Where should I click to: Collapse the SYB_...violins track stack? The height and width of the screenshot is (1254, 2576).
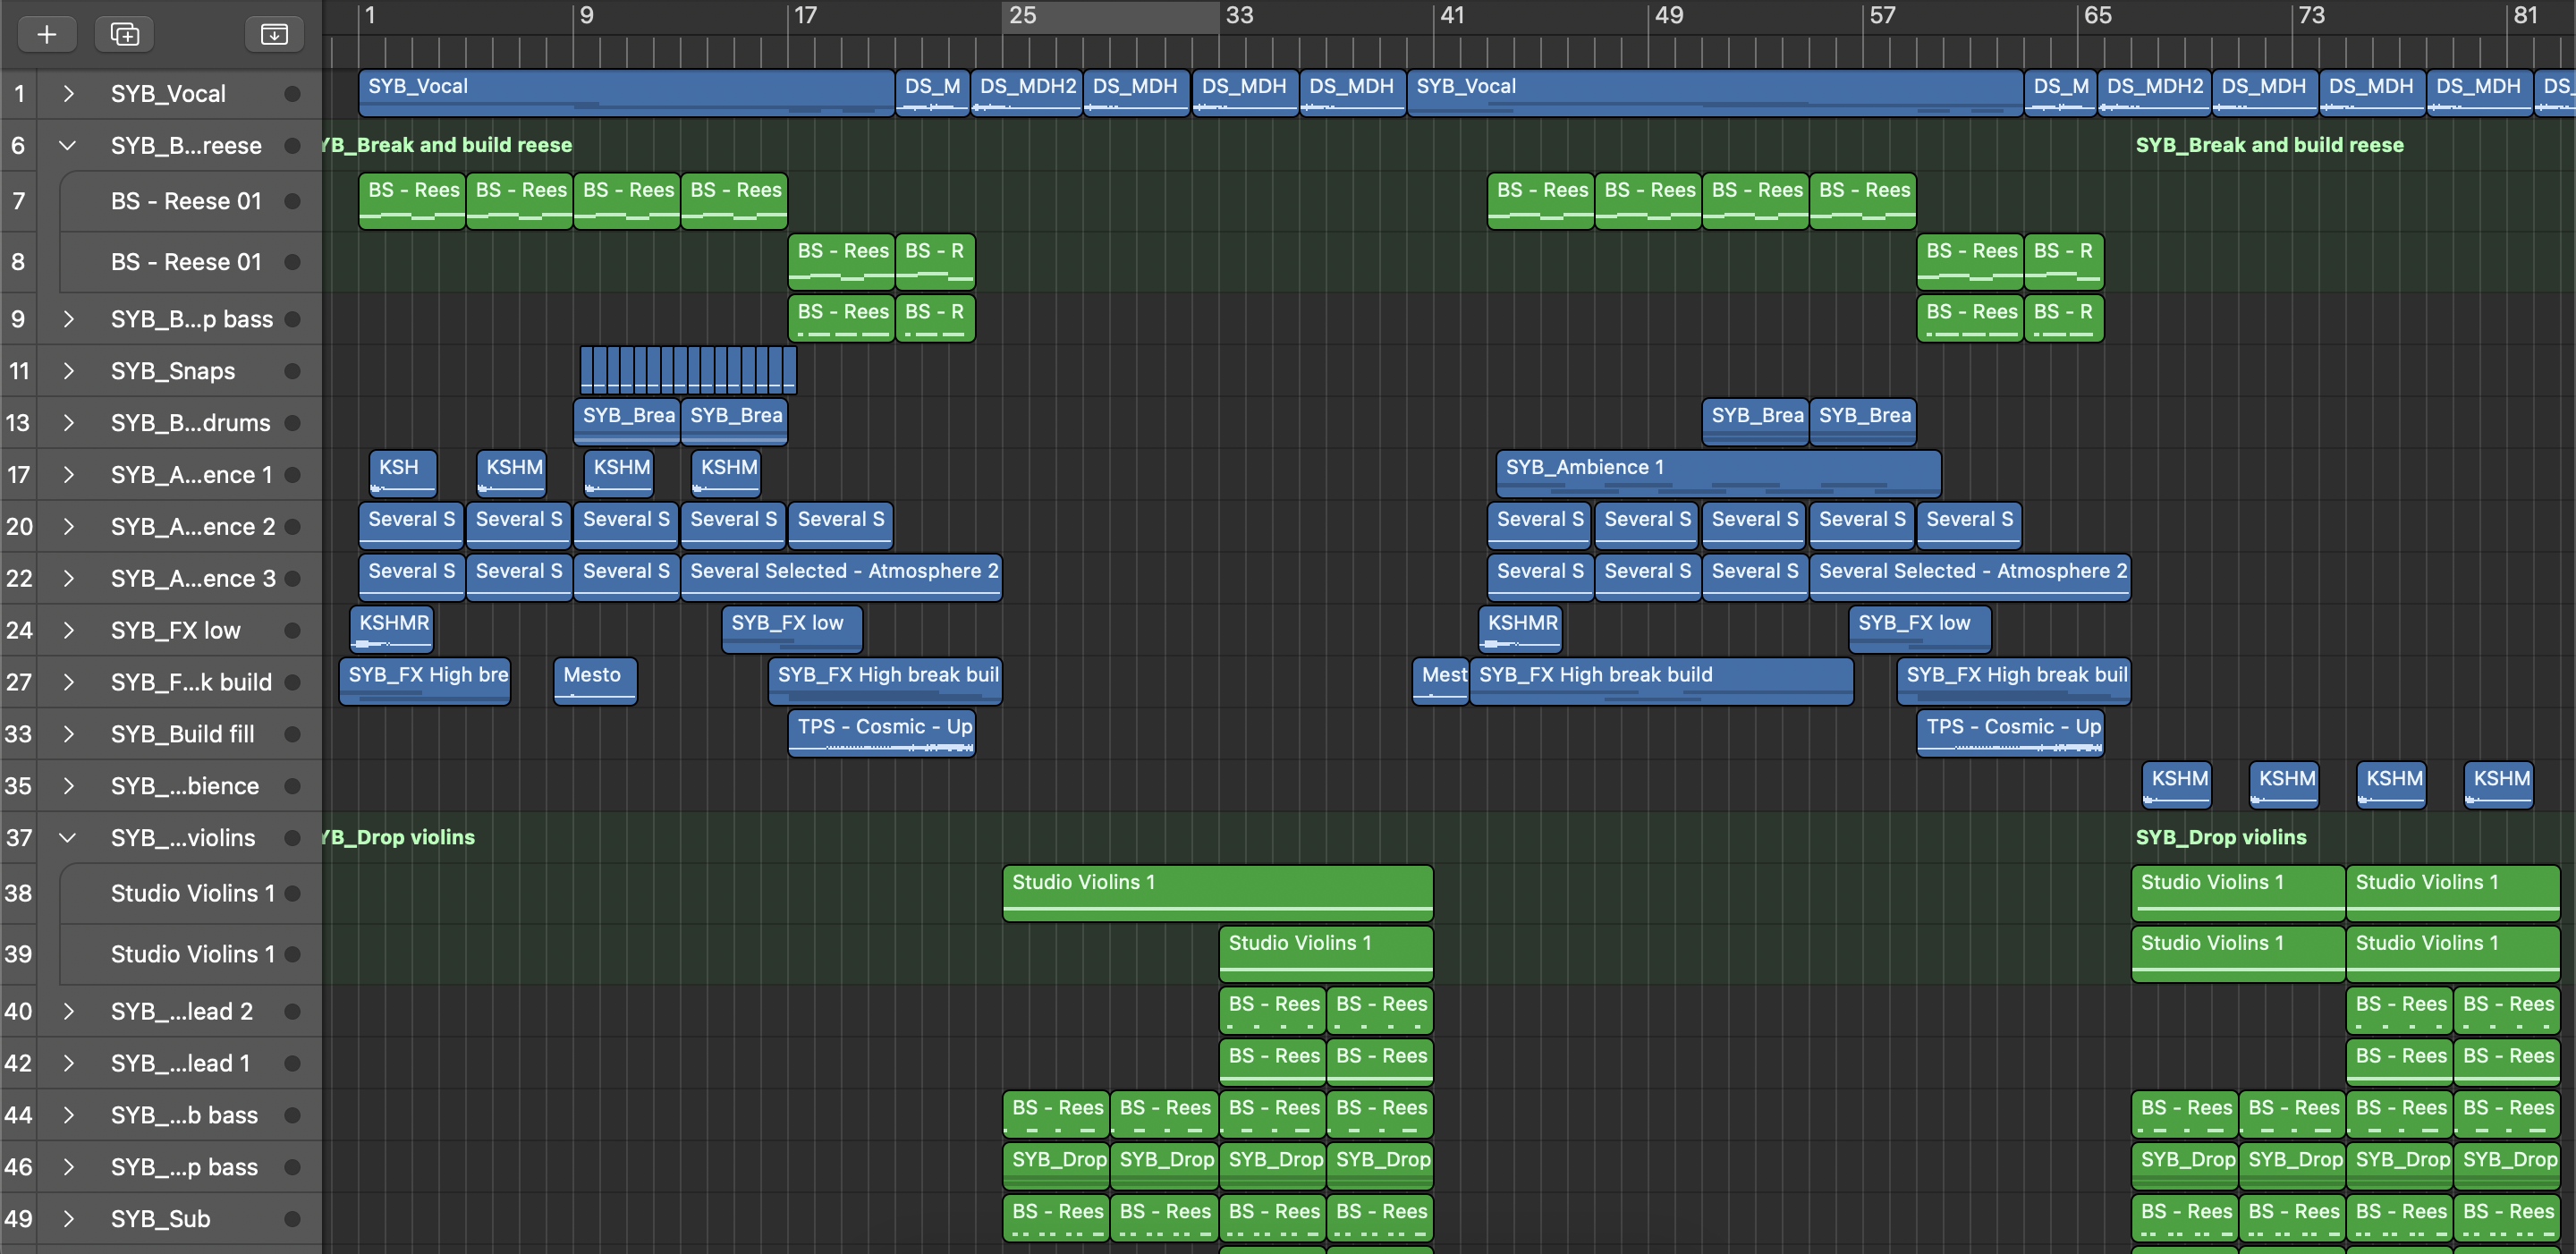68,838
